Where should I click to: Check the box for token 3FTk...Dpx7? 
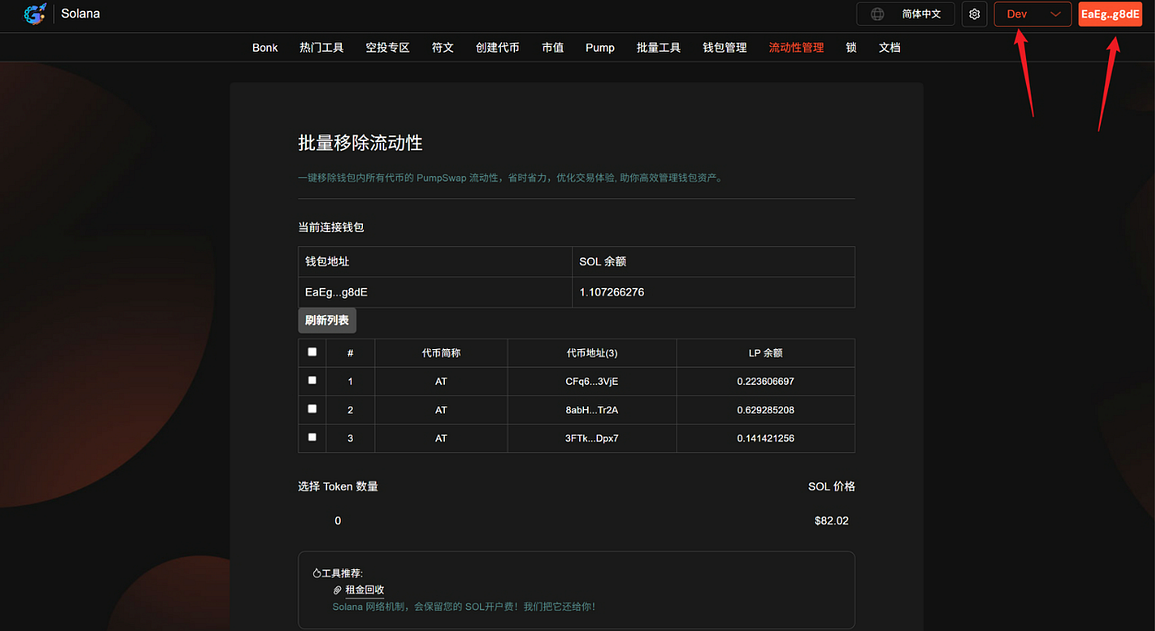pyautogui.click(x=312, y=437)
